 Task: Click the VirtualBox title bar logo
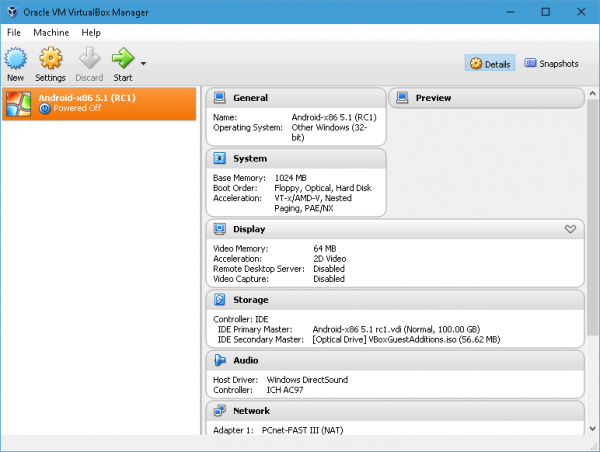tap(13, 12)
